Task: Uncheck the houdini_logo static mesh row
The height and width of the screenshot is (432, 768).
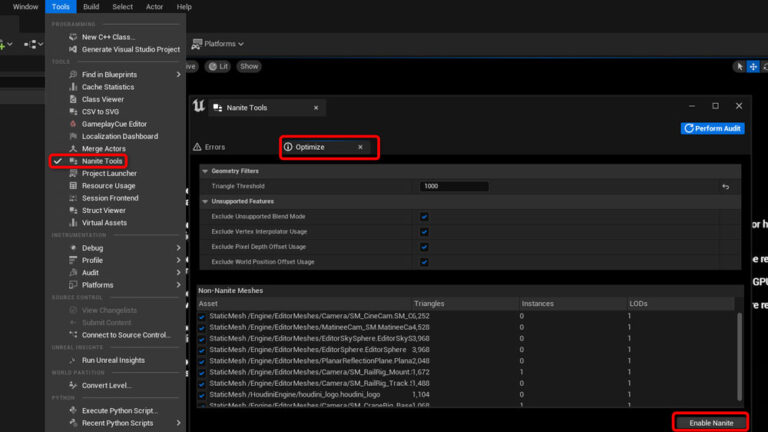Action: [203, 395]
